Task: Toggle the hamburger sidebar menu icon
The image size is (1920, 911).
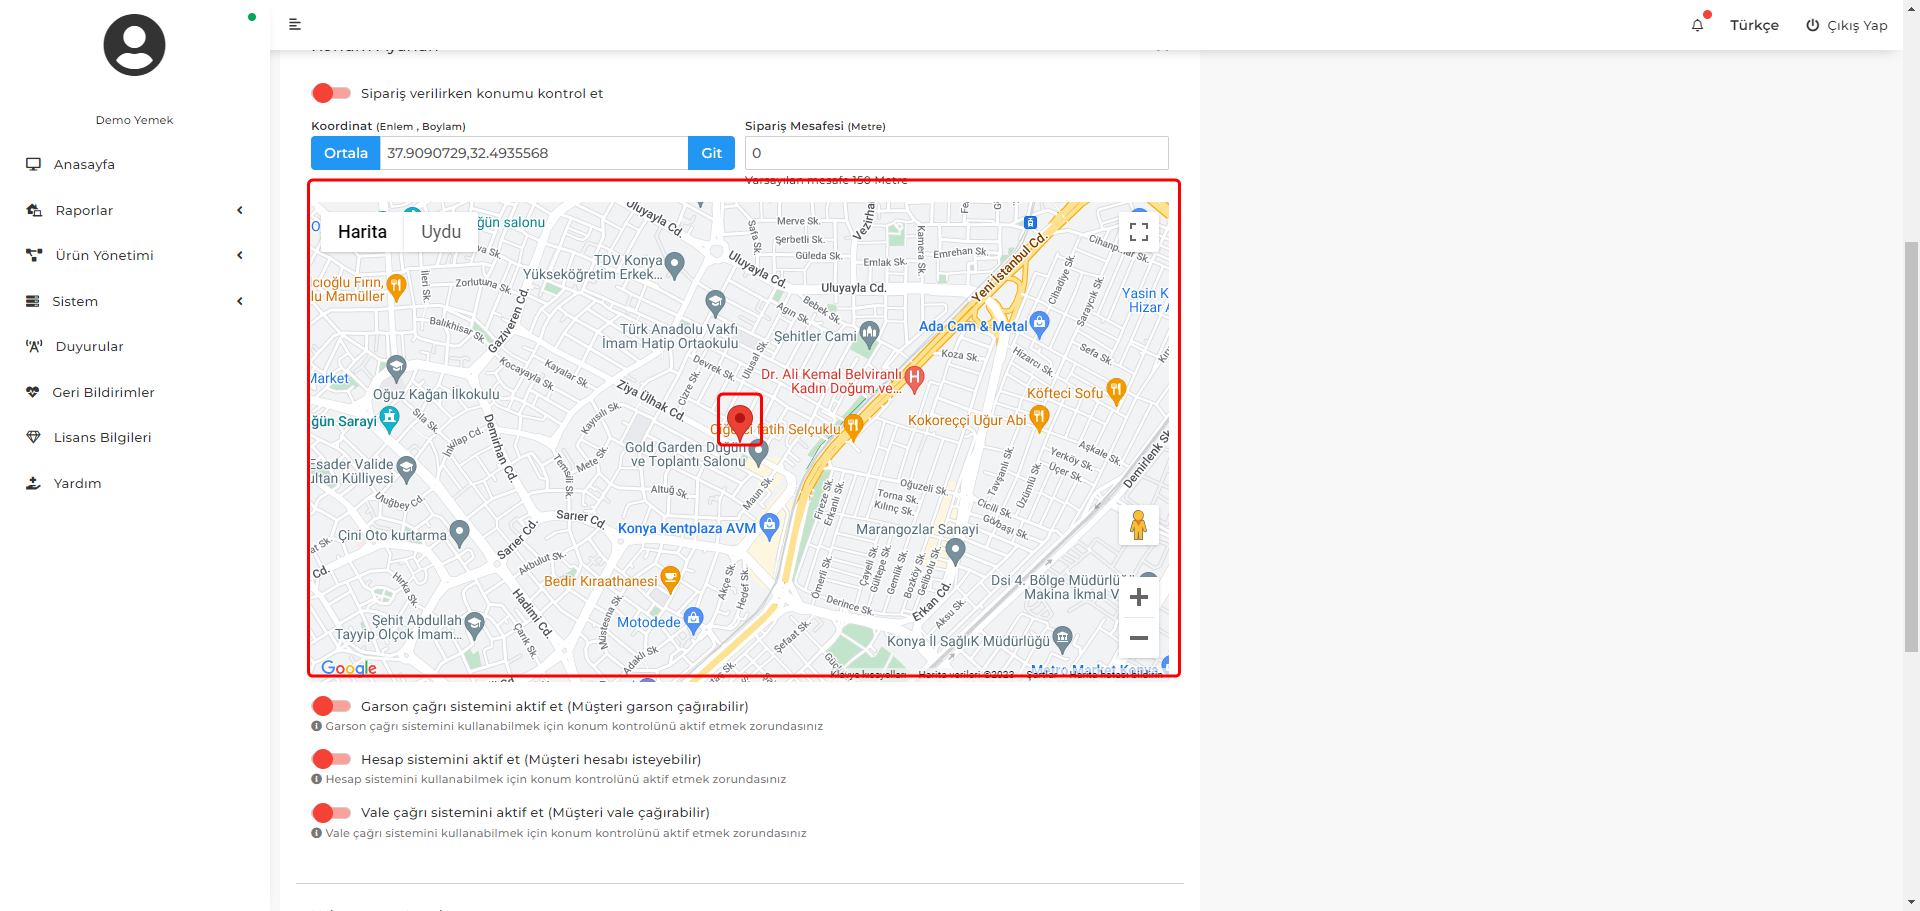Action: pos(295,24)
